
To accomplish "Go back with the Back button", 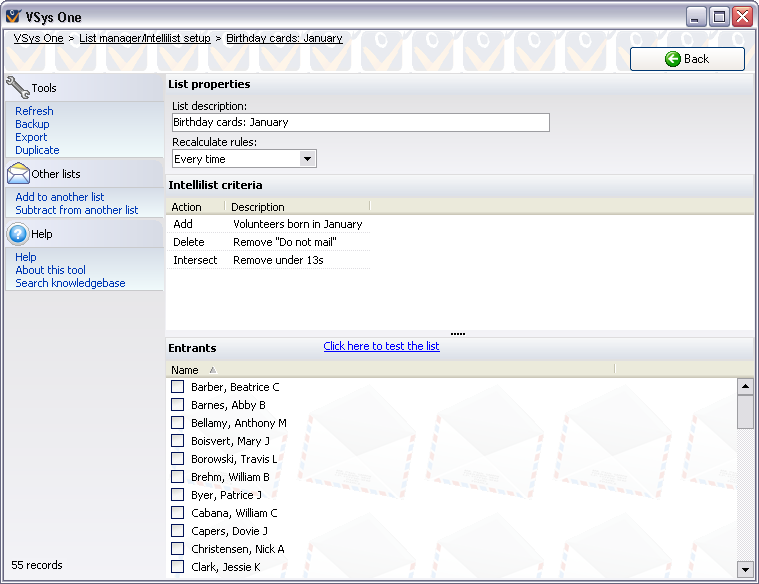I will pyautogui.click(x=687, y=59).
